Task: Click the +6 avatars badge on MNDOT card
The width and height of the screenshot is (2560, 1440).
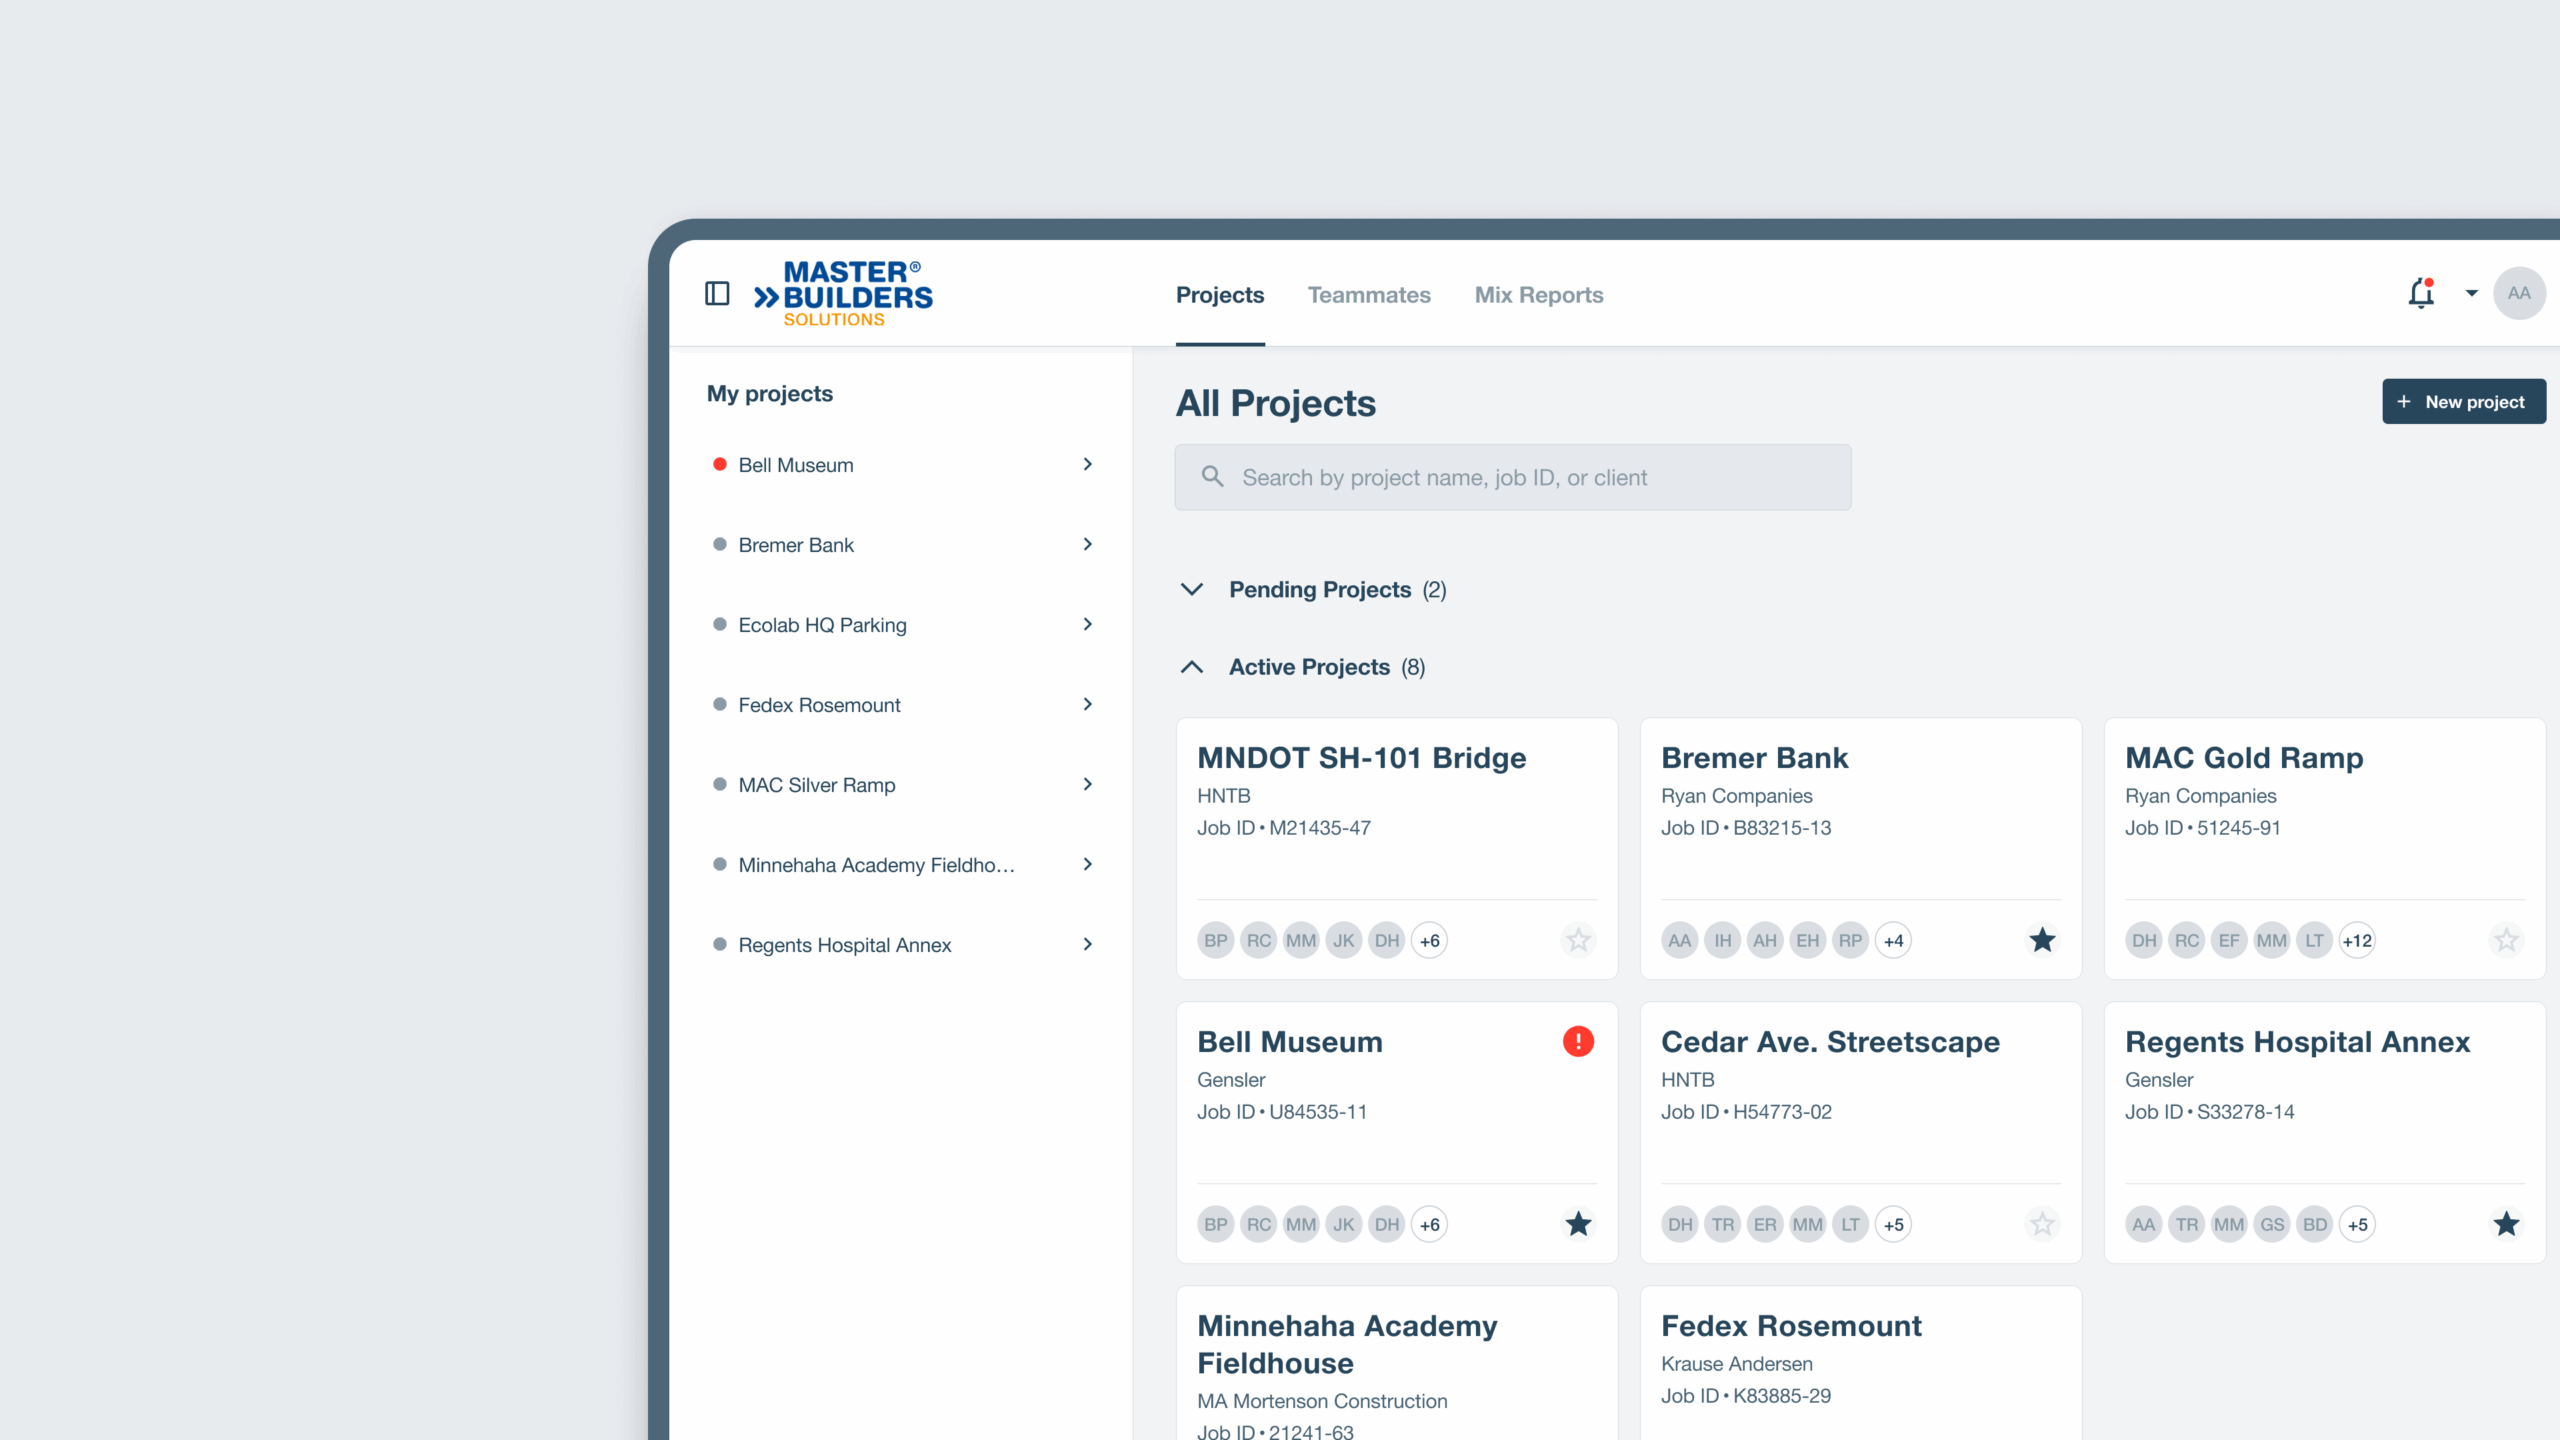Action: point(1430,940)
